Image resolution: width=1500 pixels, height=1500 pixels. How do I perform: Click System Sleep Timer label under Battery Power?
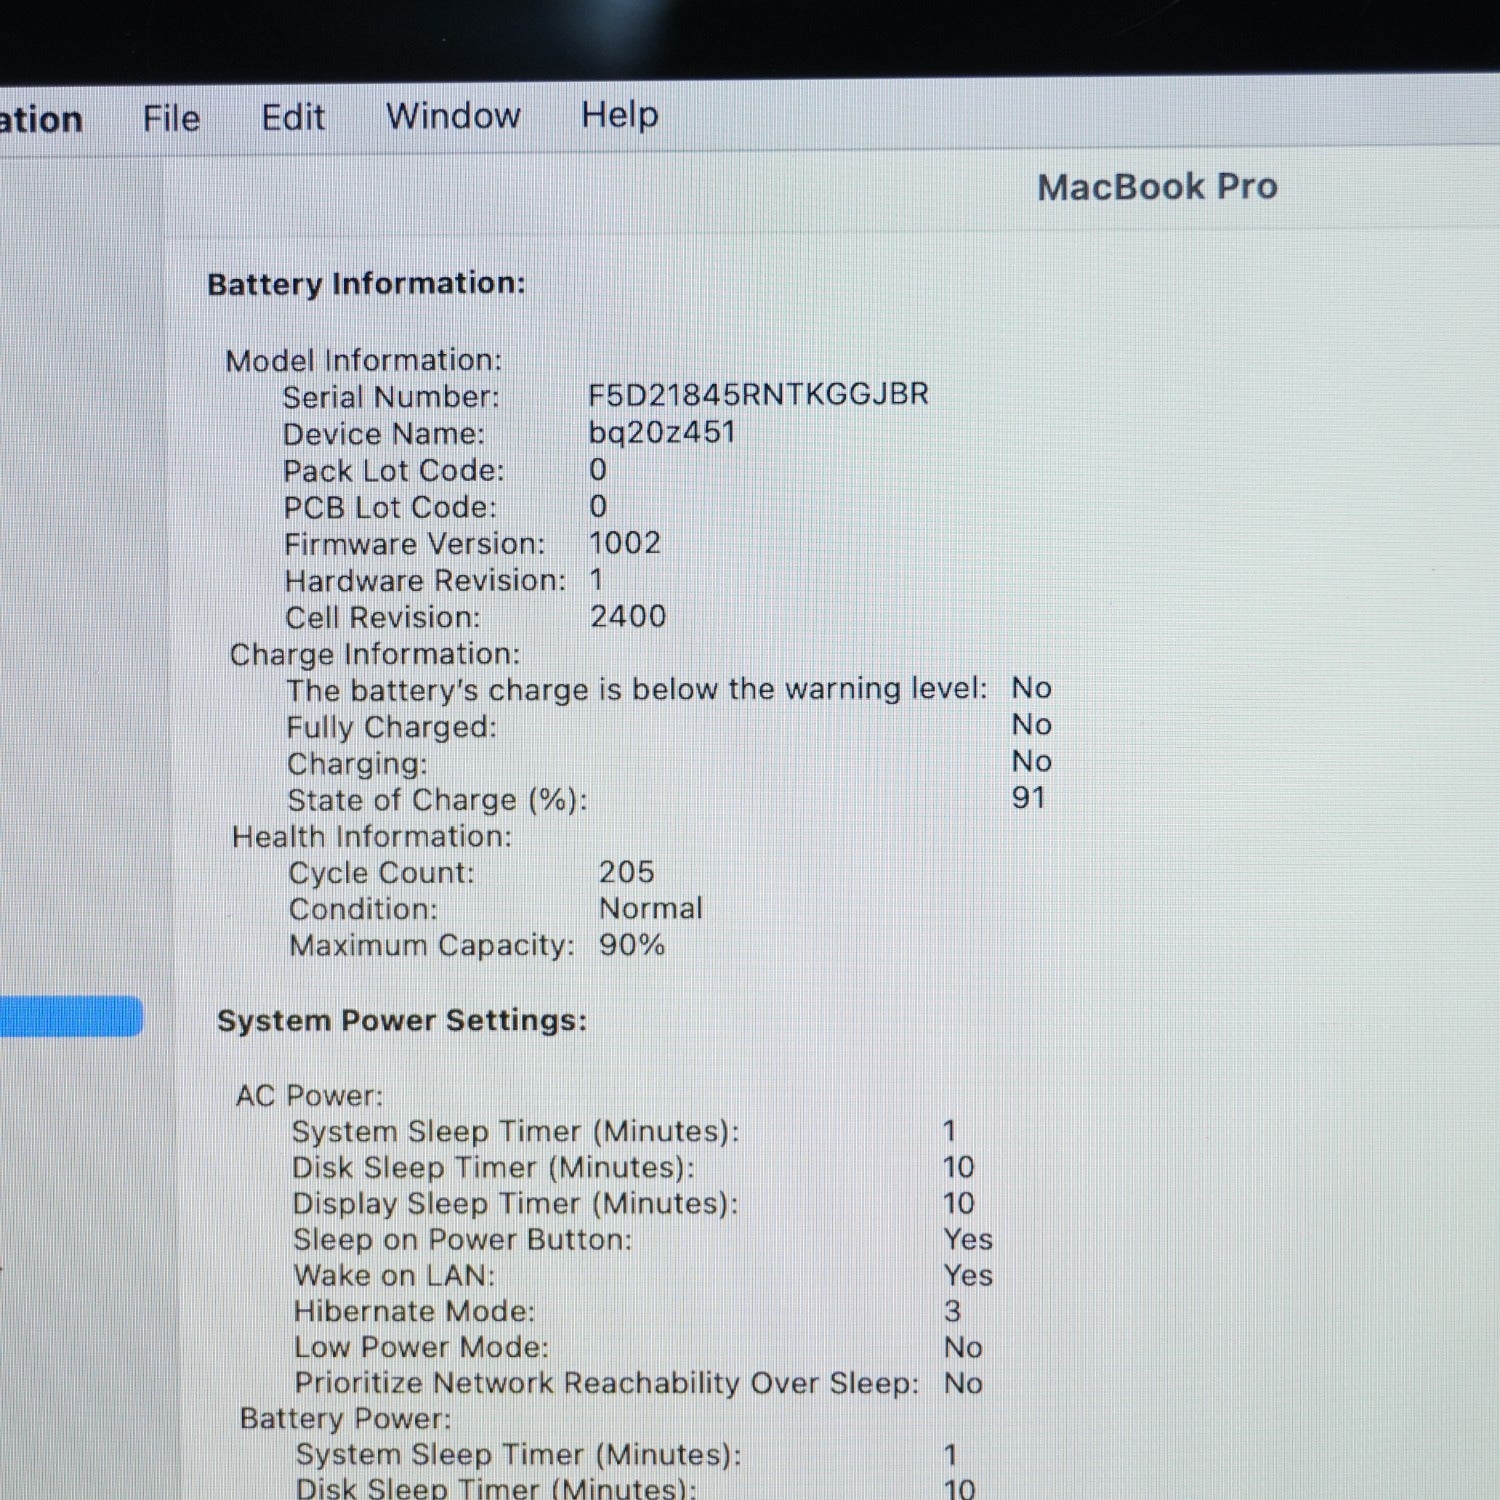(x=519, y=1455)
